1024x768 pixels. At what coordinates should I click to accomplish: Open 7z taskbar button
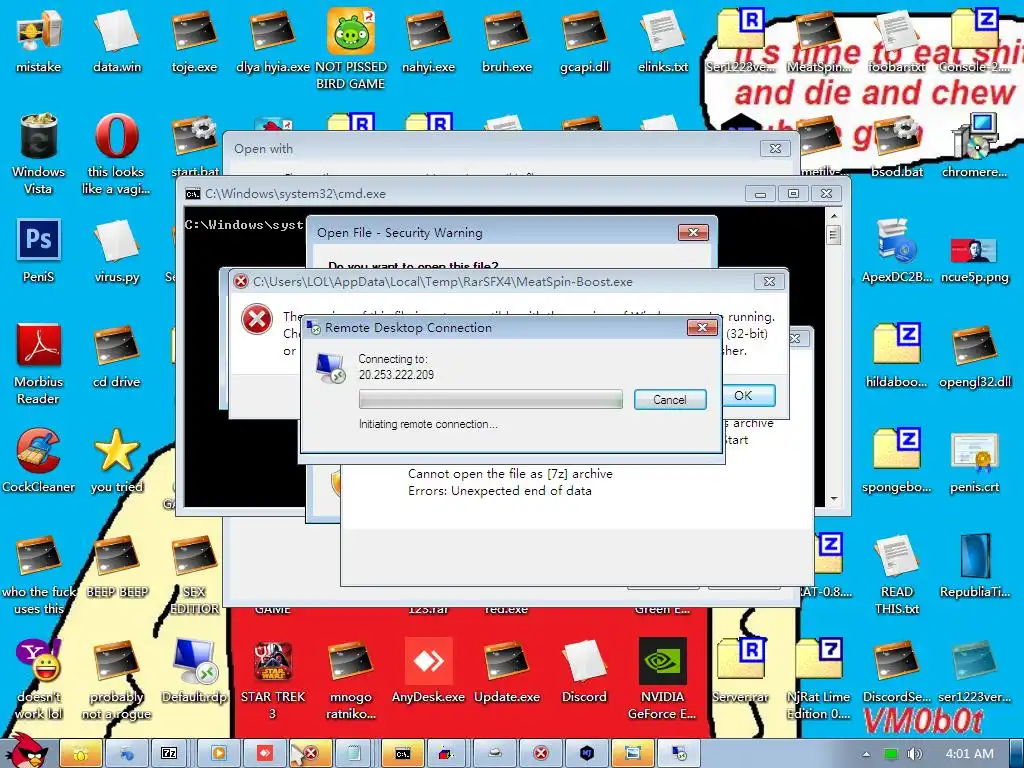pyautogui.click(x=169, y=753)
